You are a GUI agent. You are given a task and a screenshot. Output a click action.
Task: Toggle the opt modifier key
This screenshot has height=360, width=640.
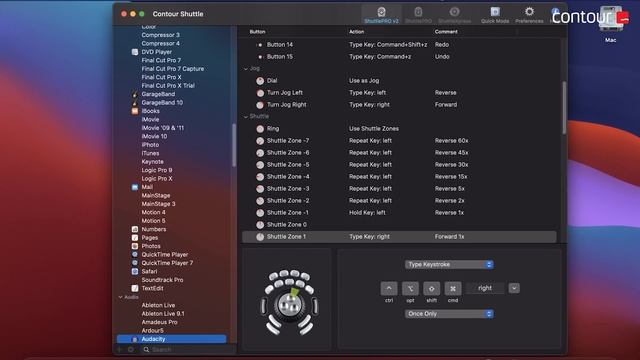pyautogui.click(x=410, y=288)
